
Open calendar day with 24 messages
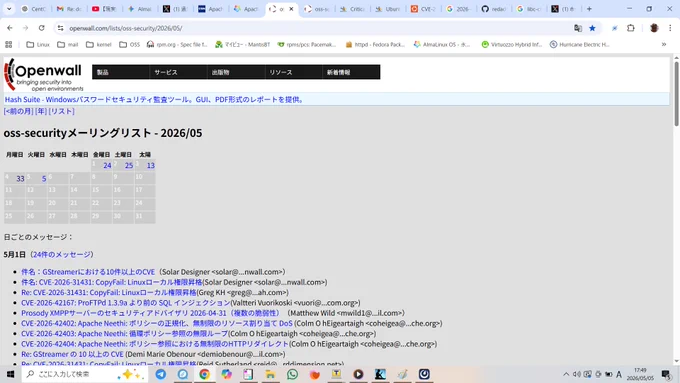(107, 165)
